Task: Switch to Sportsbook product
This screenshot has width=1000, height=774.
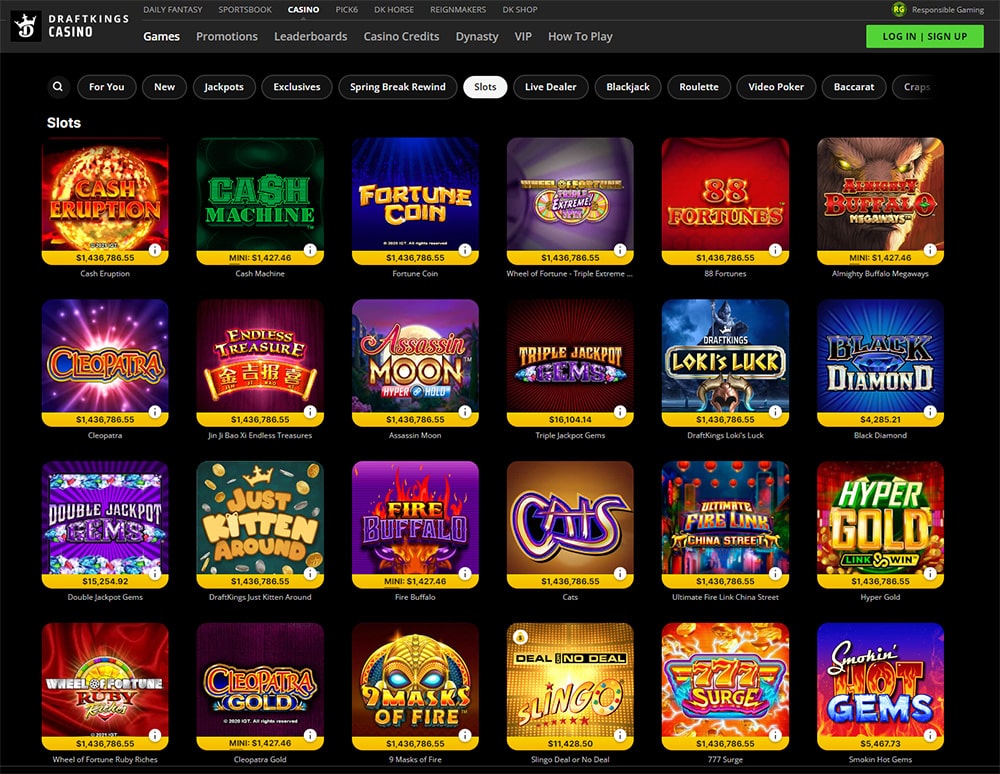Action: (245, 10)
